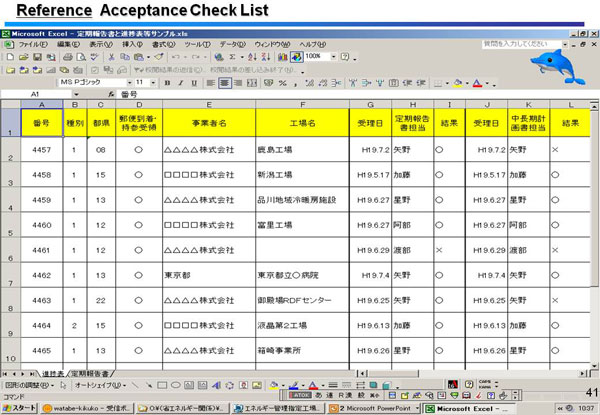Expand the Borders dropdown arrow
600x415 pixels.
click(x=447, y=83)
